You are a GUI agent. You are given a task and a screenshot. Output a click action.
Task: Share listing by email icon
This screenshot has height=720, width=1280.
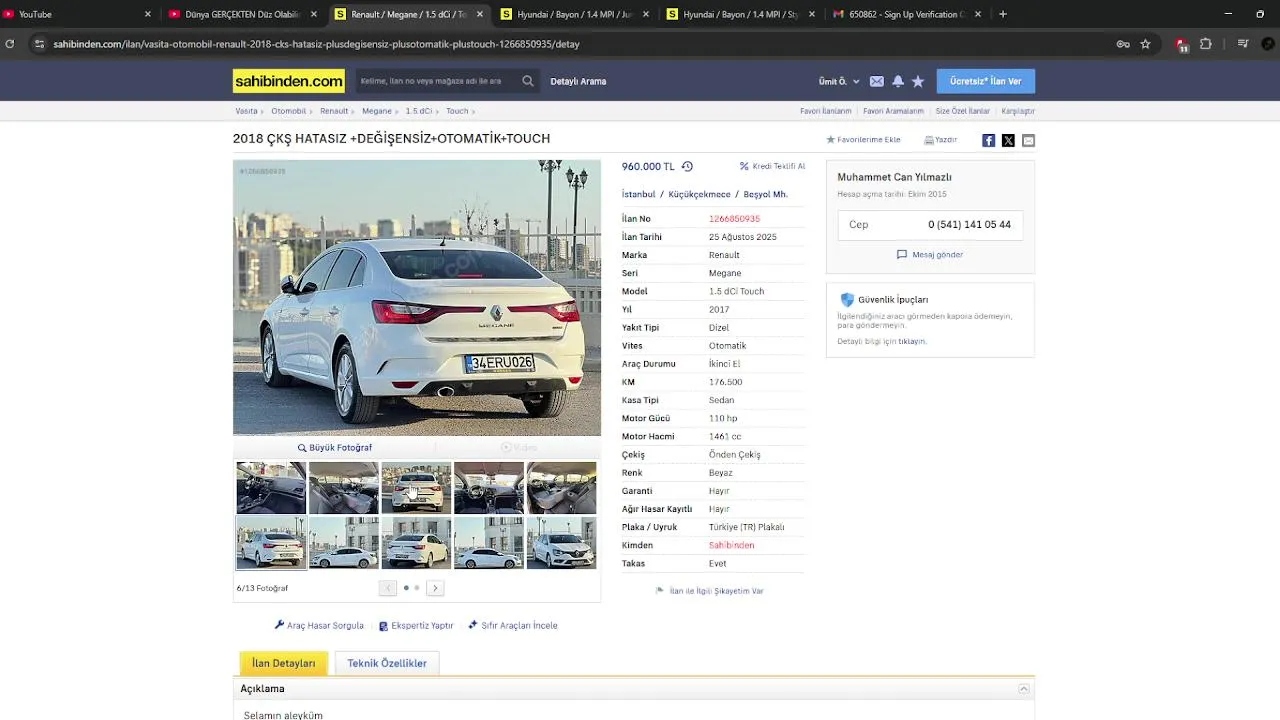coord(1028,140)
